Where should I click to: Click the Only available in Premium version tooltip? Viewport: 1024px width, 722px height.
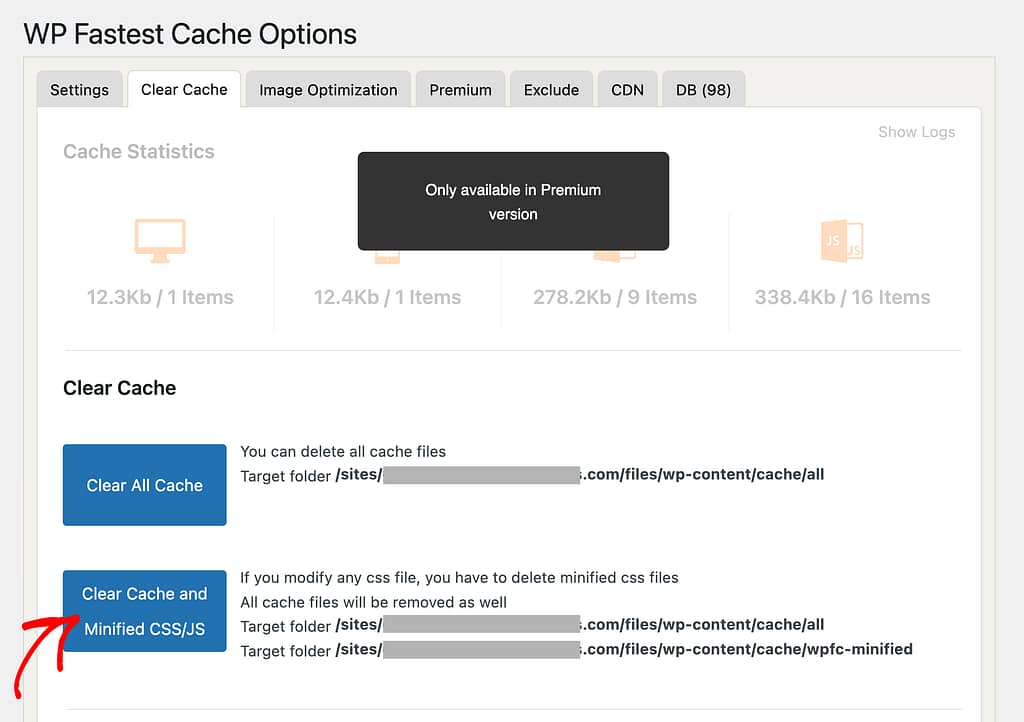coord(513,201)
